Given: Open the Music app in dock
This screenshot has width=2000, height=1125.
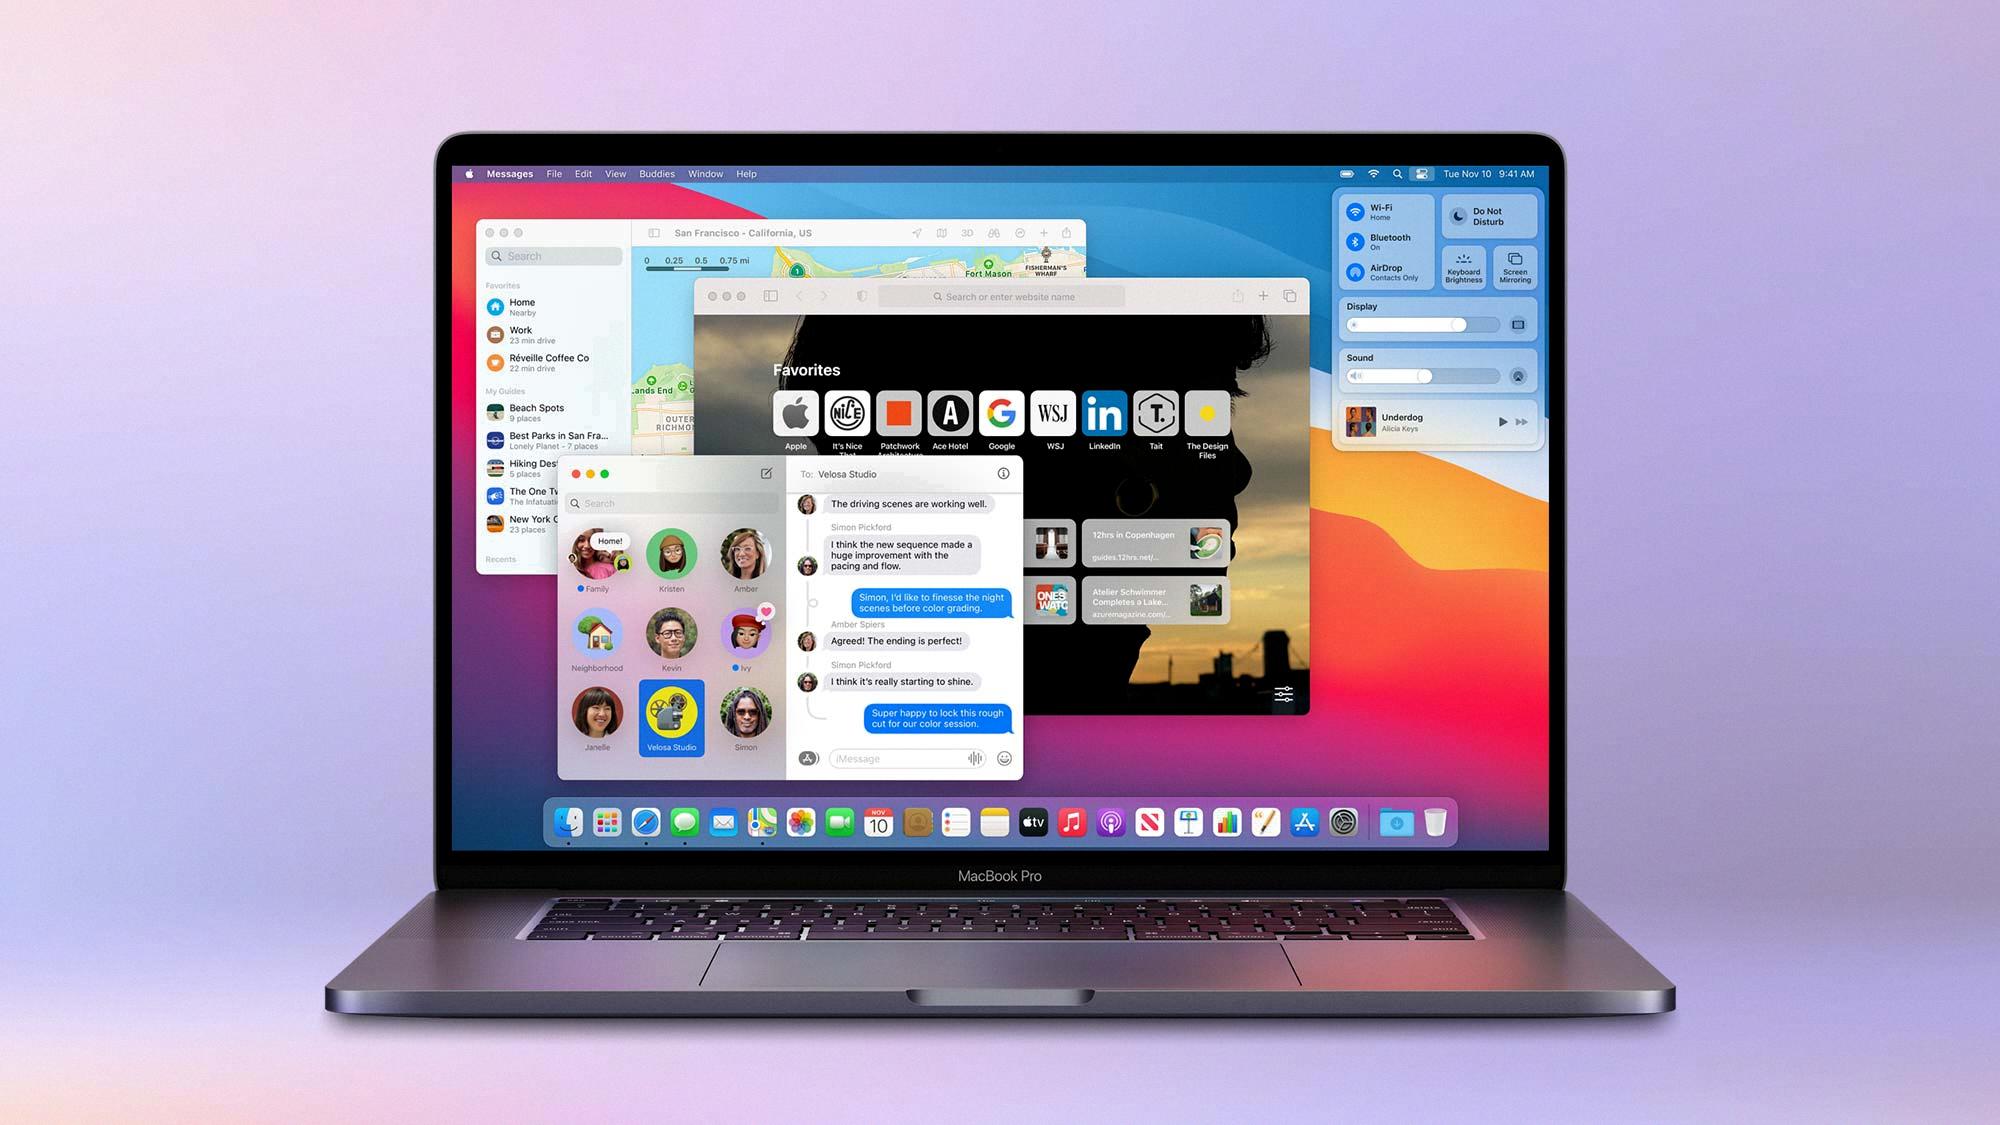Looking at the screenshot, I should click(1070, 823).
